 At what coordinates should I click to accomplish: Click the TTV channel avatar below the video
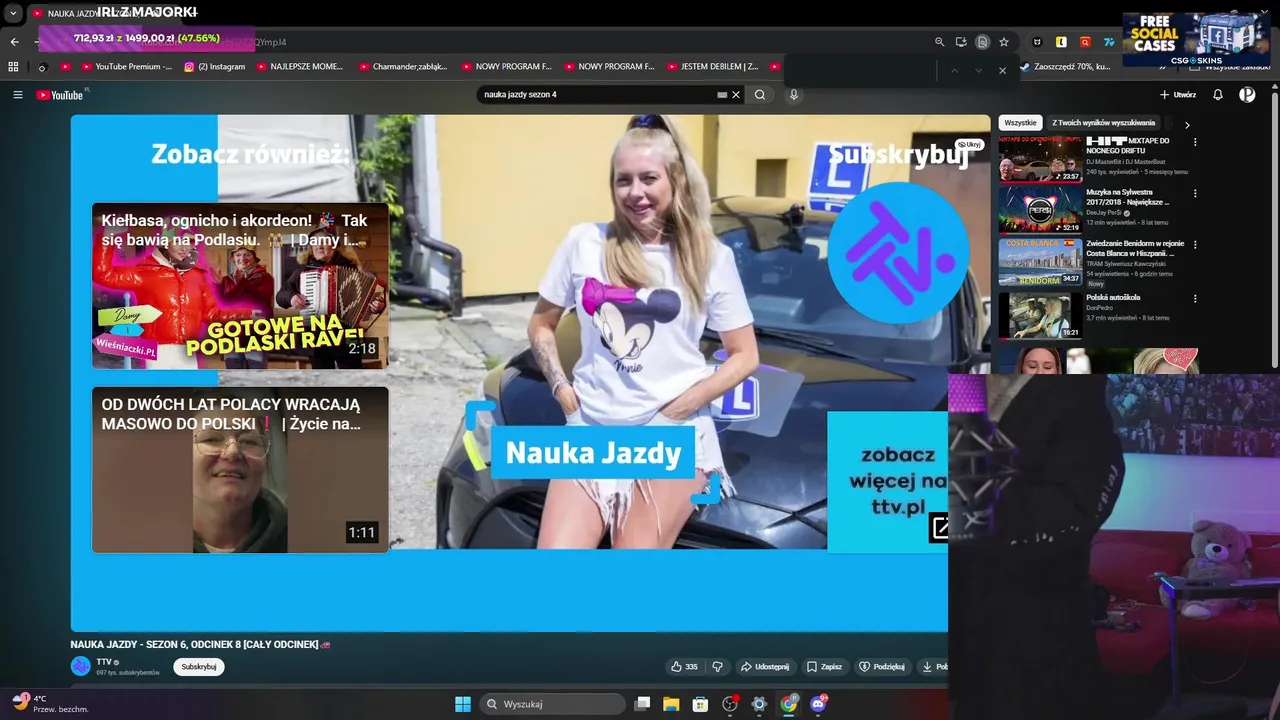[80, 666]
